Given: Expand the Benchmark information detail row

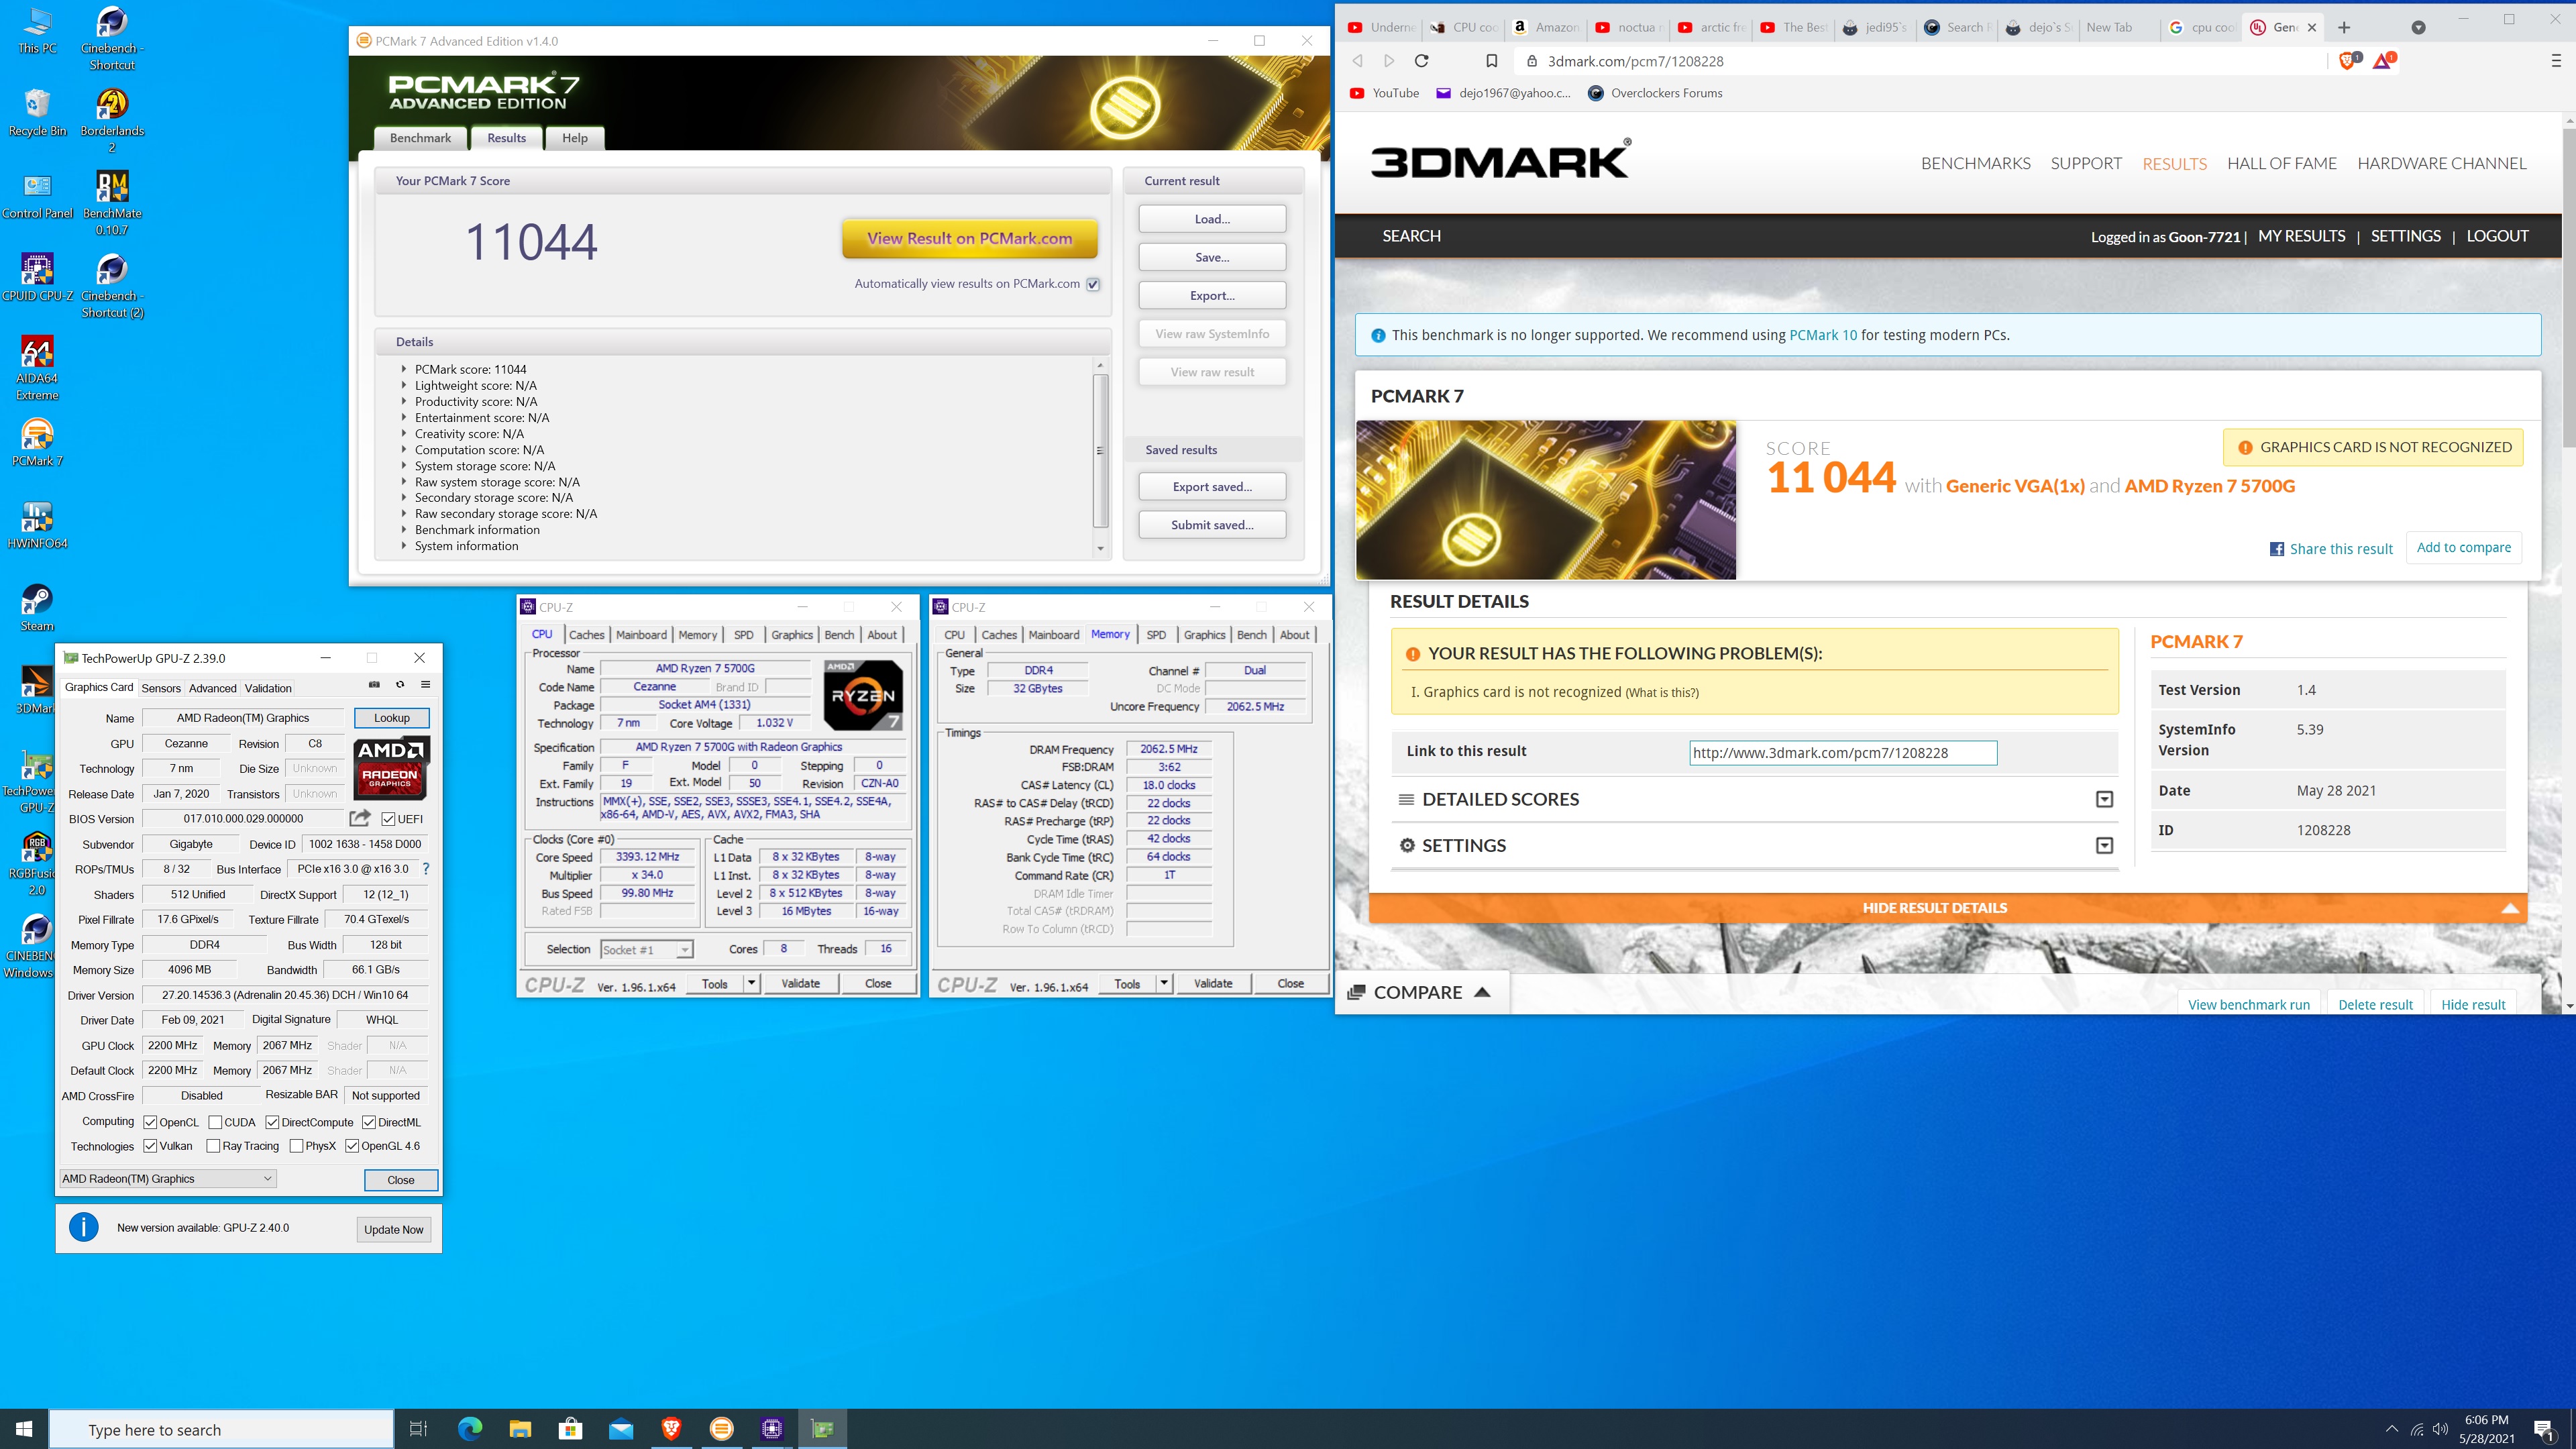Looking at the screenshot, I should [x=404, y=530].
